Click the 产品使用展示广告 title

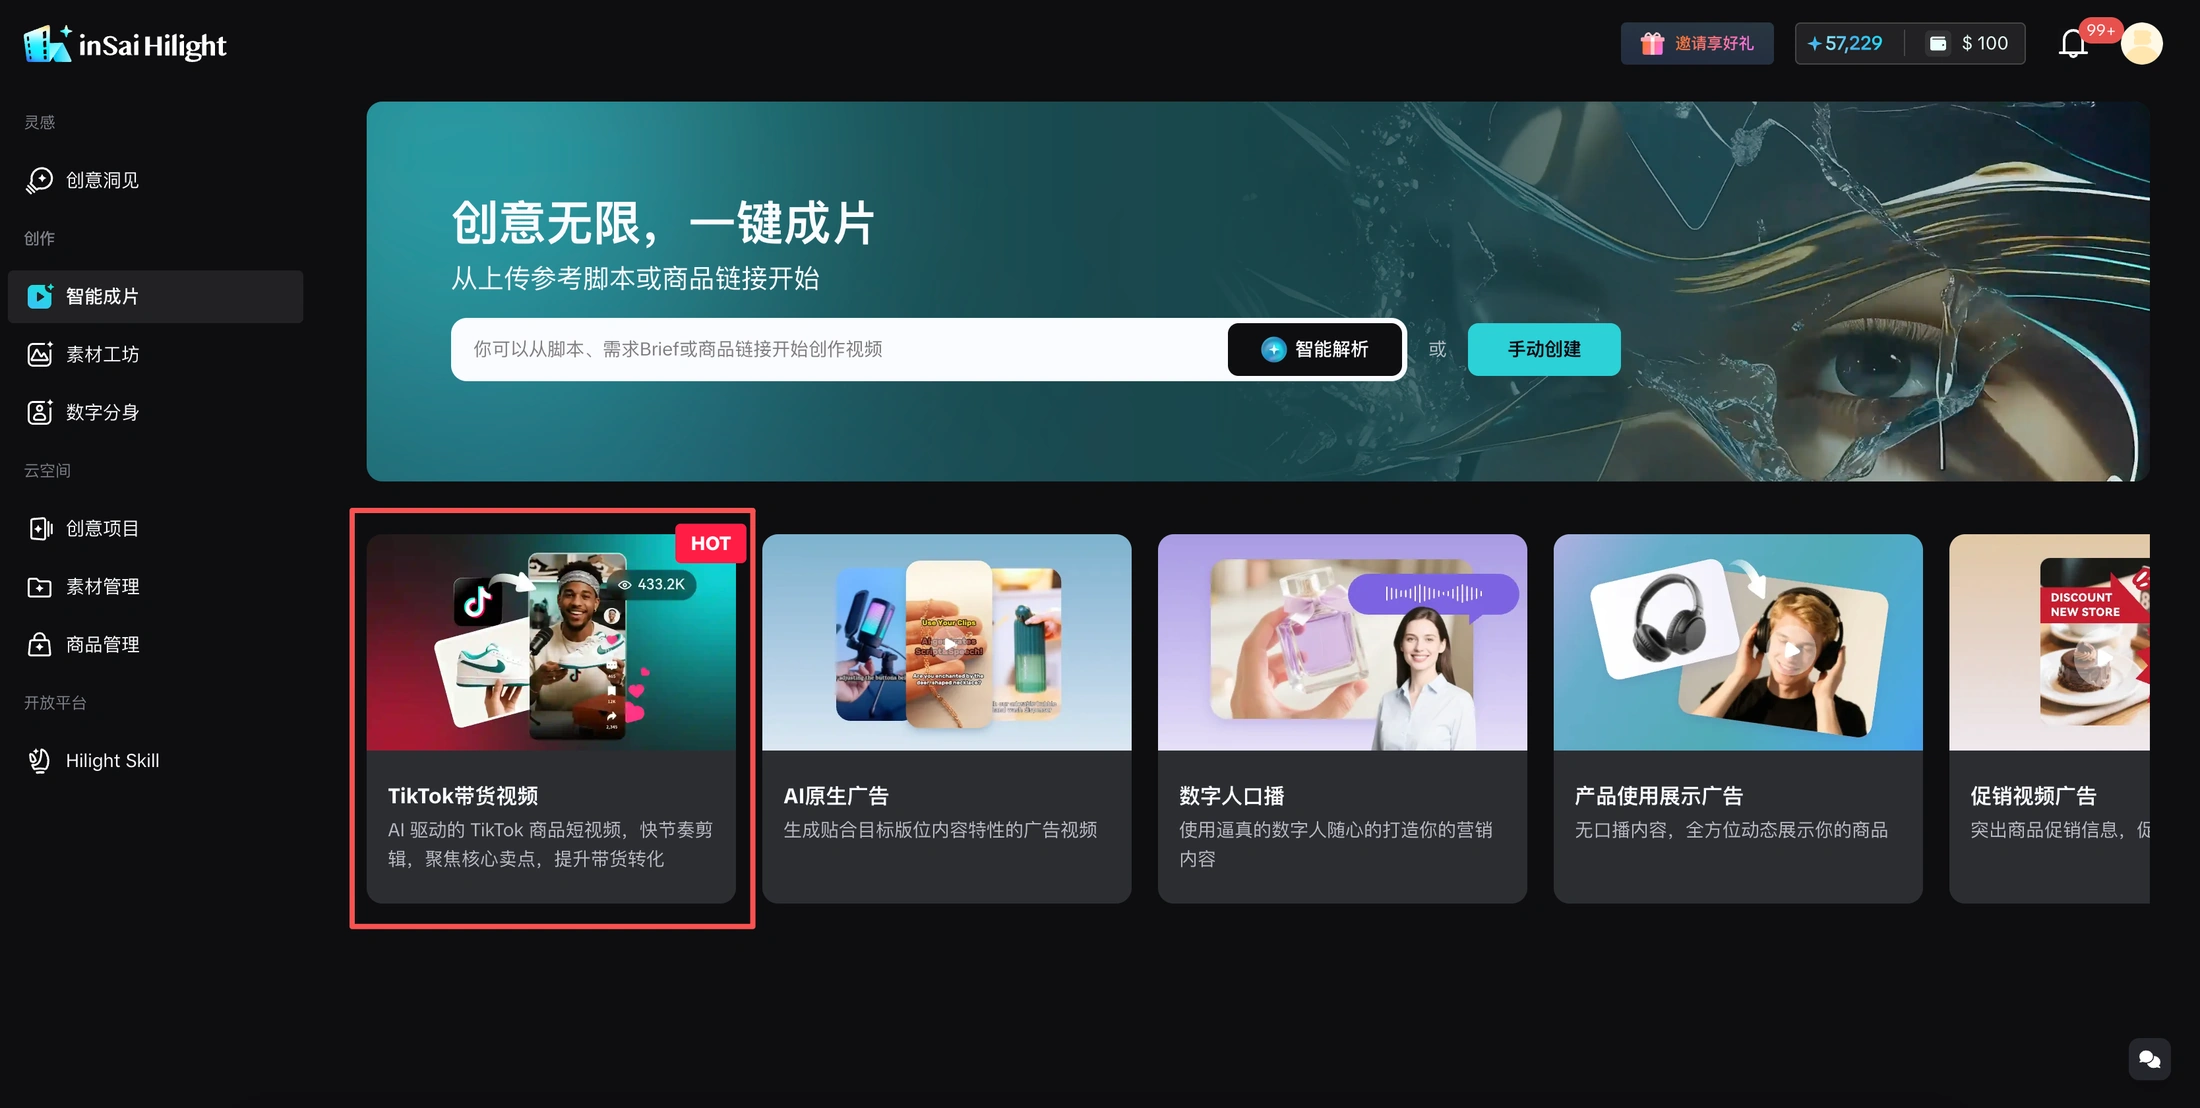click(1659, 796)
